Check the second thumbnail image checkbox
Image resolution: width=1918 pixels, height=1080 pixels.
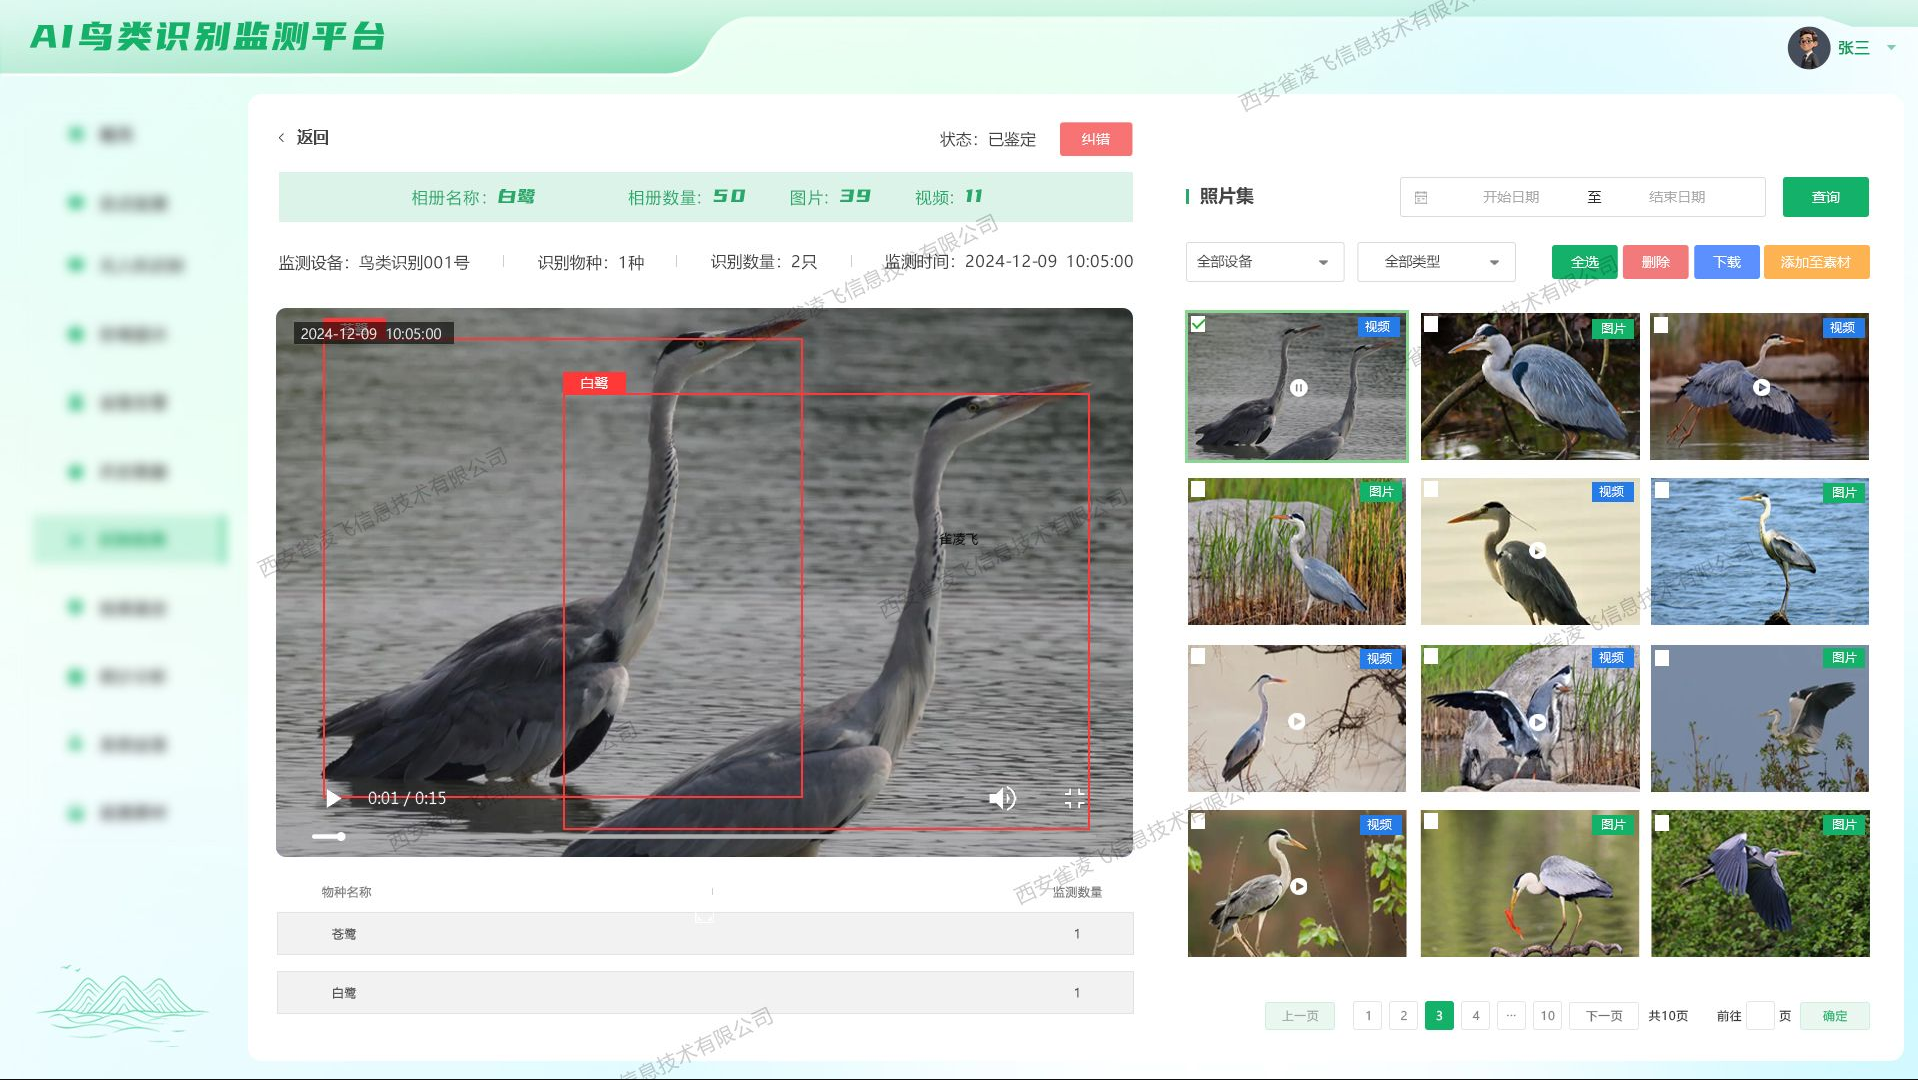coord(1431,324)
